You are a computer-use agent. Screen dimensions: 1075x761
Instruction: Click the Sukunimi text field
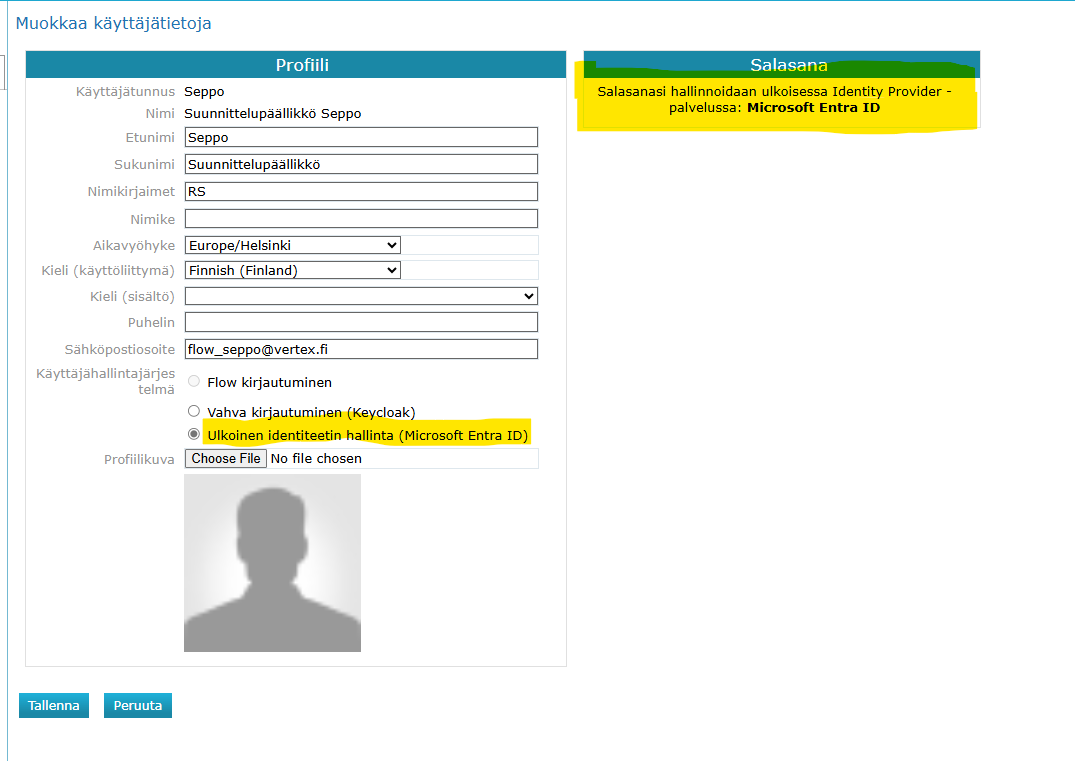(x=361, y=164)
